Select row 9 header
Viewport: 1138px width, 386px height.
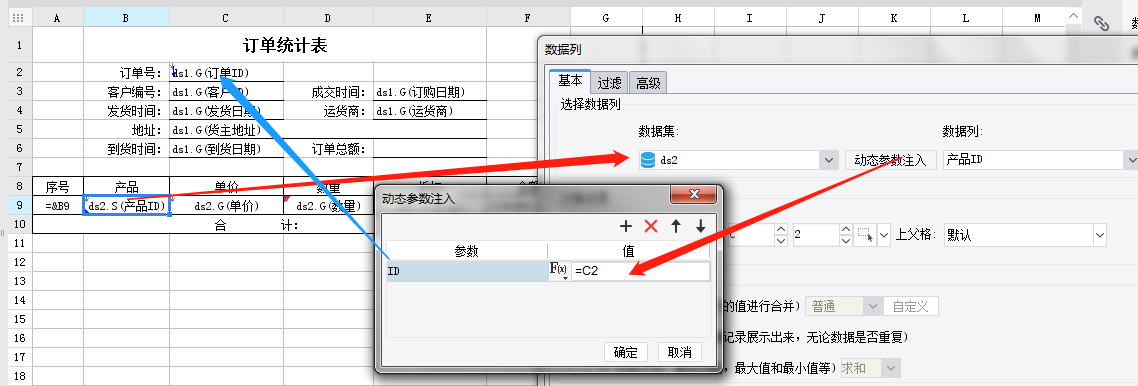pyautogui.click(x=20, y=205)
